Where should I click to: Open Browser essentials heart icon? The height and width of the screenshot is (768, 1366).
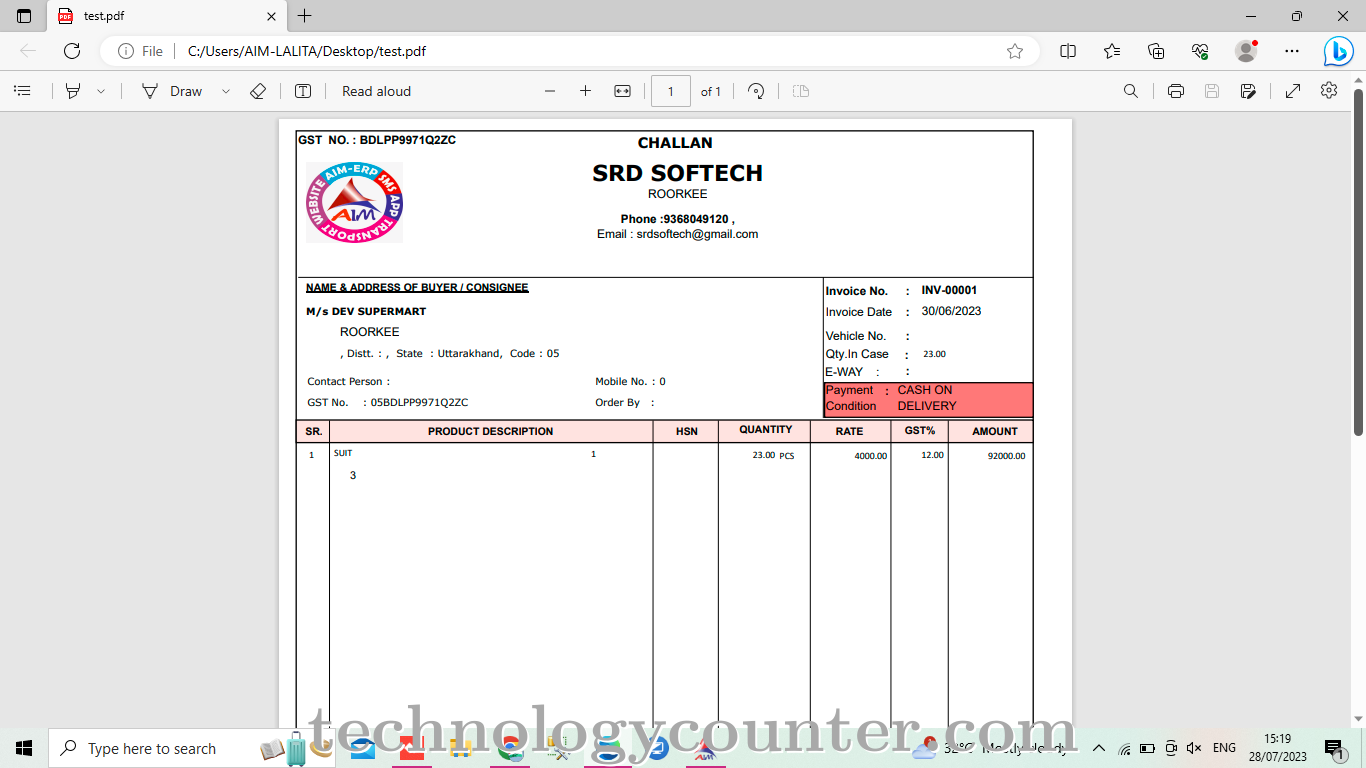pyautogui.click(x=1200, y=51)
